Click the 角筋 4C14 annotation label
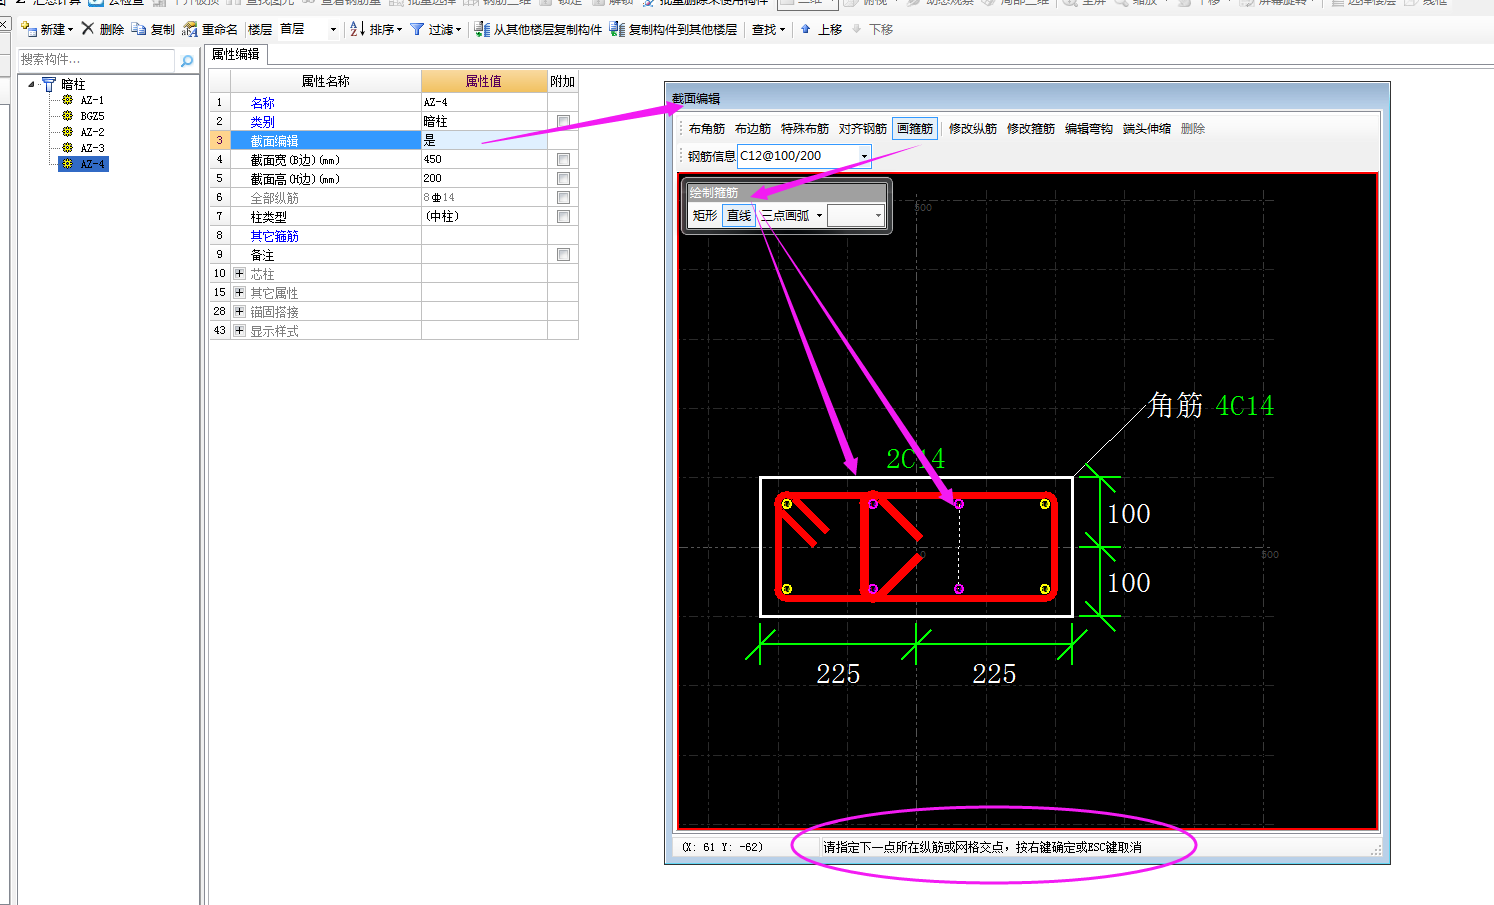 1211,405
